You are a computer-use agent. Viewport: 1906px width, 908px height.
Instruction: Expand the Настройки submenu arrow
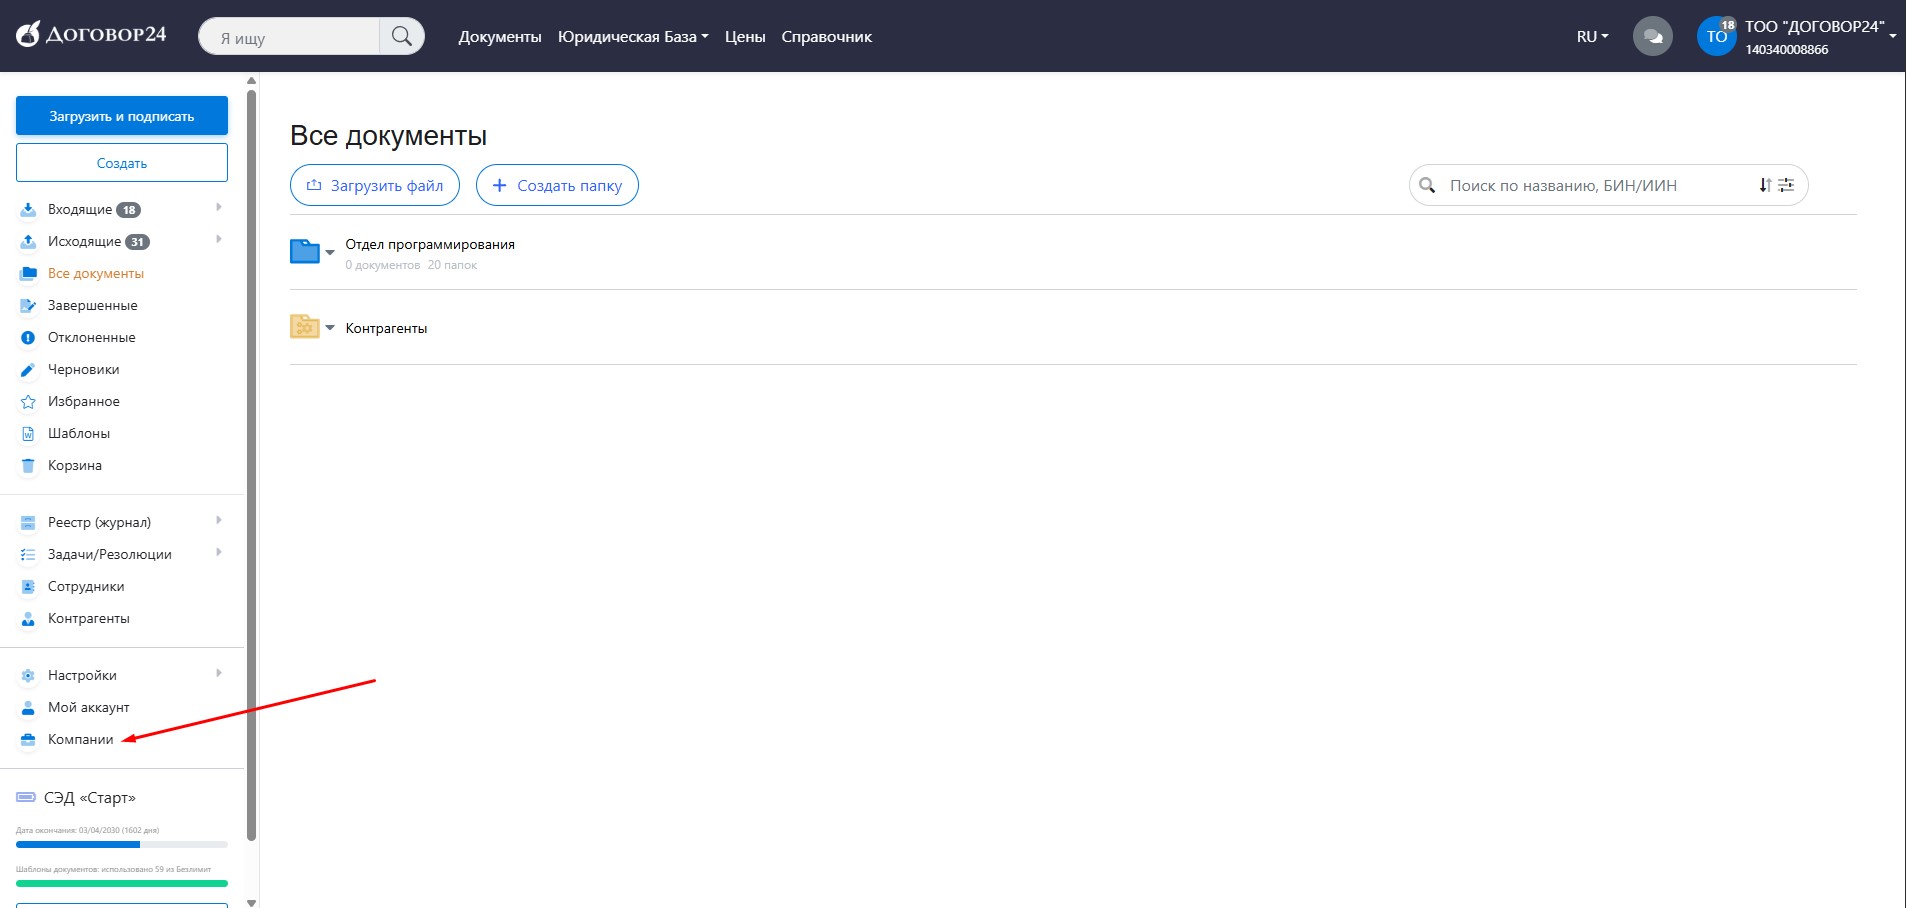click(218, 674)
